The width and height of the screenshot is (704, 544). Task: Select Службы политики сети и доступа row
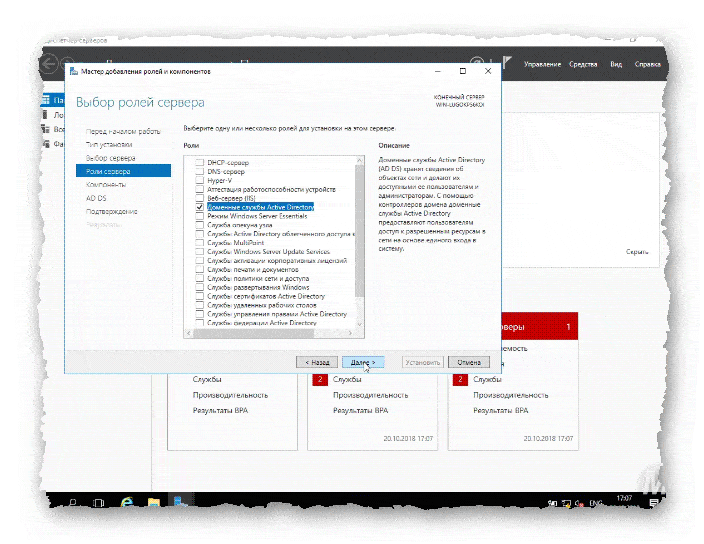coord(258,278)
